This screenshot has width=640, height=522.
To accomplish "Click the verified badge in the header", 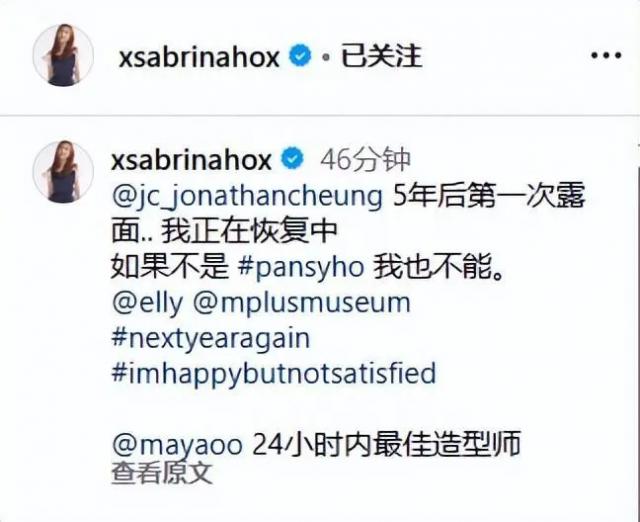I will pyautogui.click(x=300, y=56).
